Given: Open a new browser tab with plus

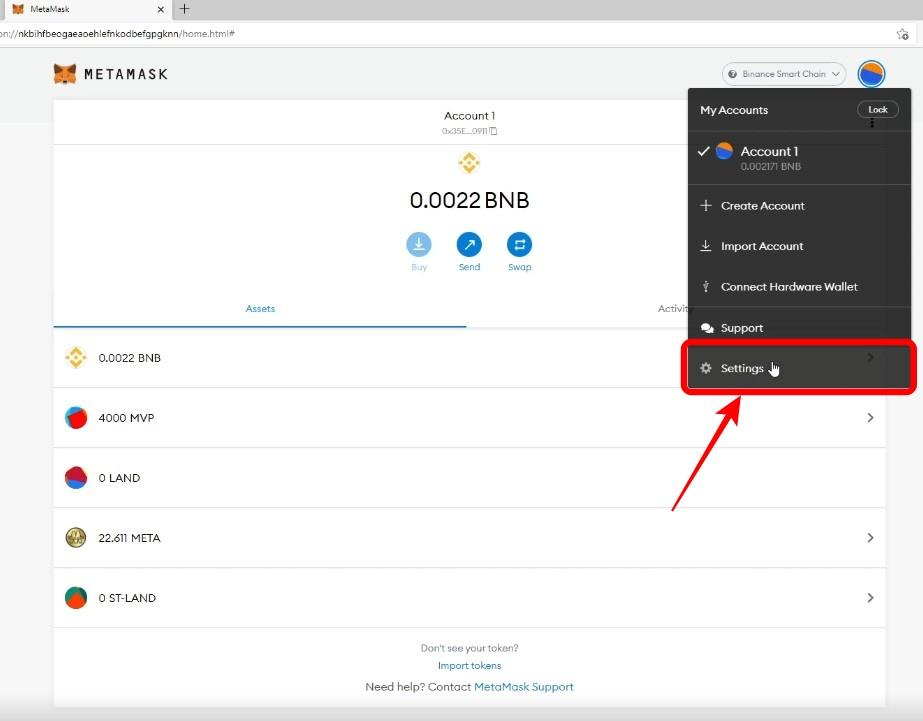Looking at the screenshot, I should click(x=184, y=9).
